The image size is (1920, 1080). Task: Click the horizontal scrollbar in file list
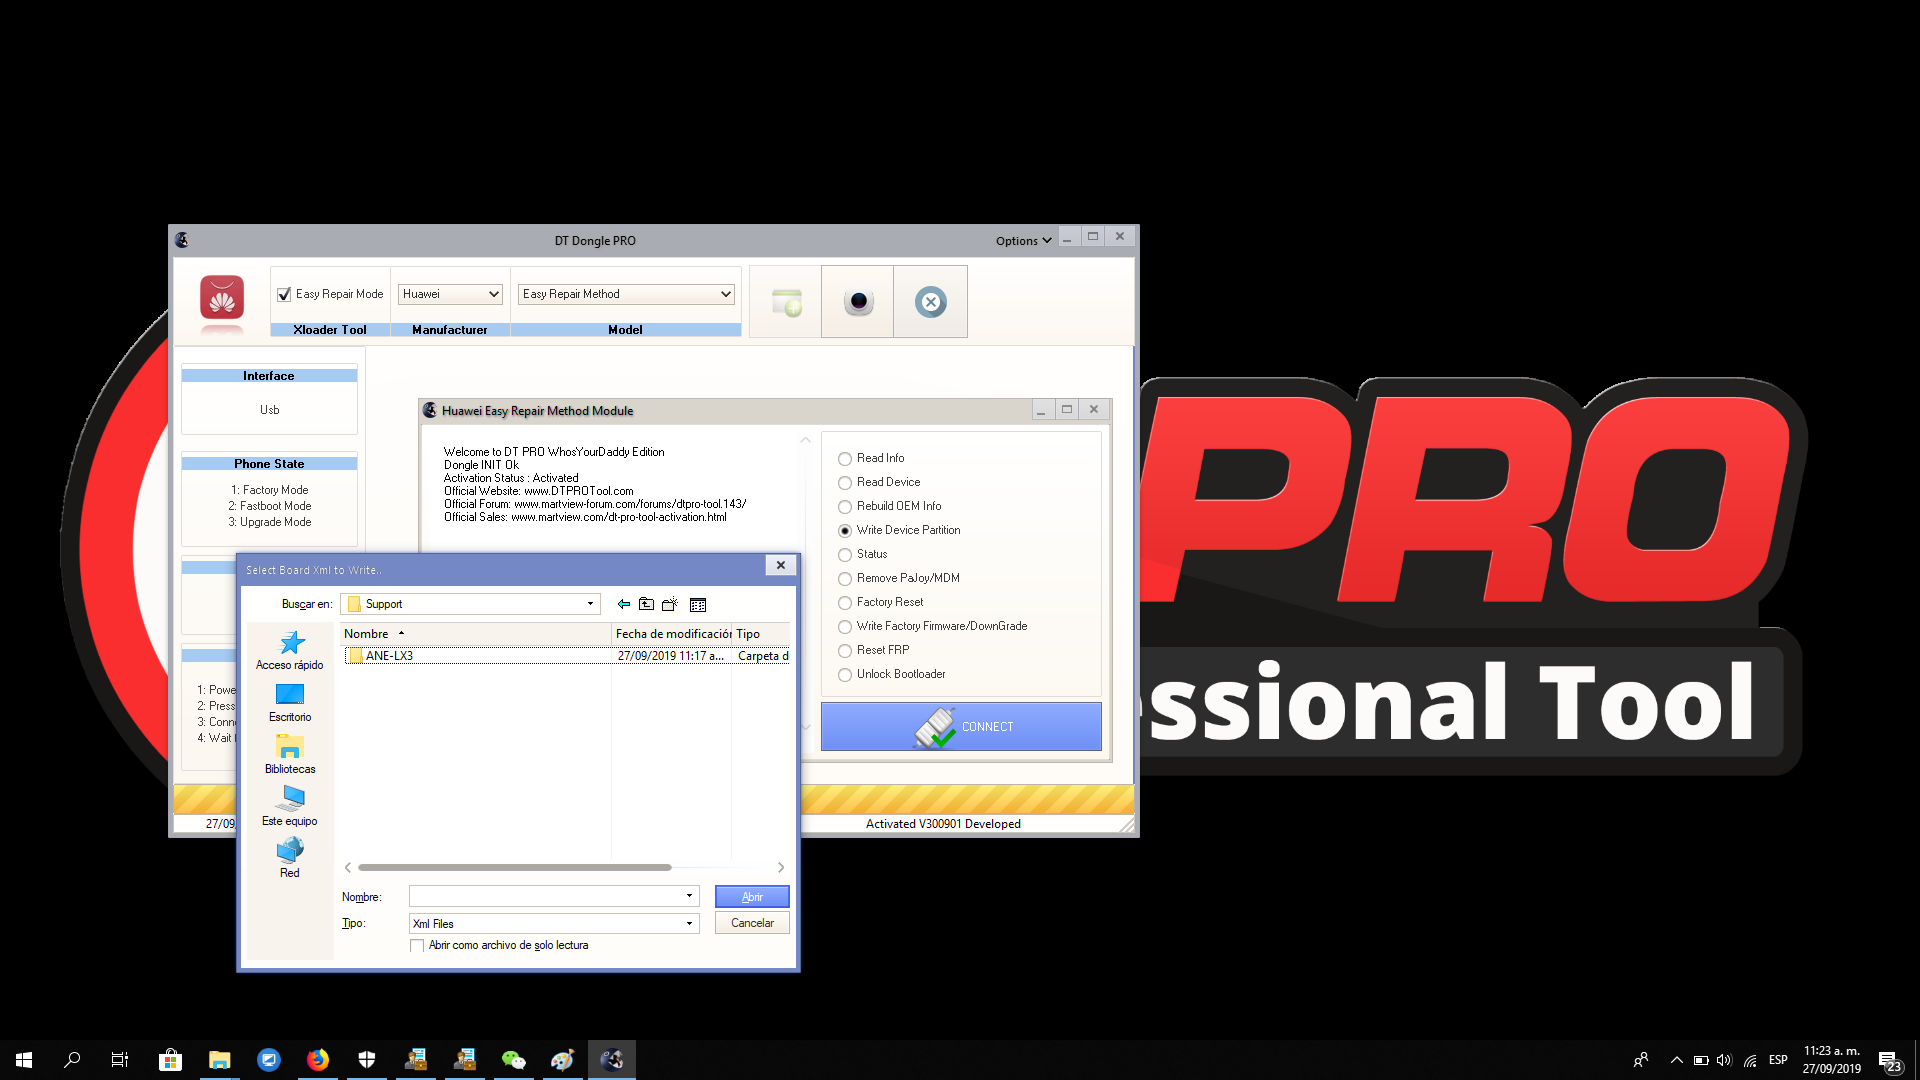point(514,868)
